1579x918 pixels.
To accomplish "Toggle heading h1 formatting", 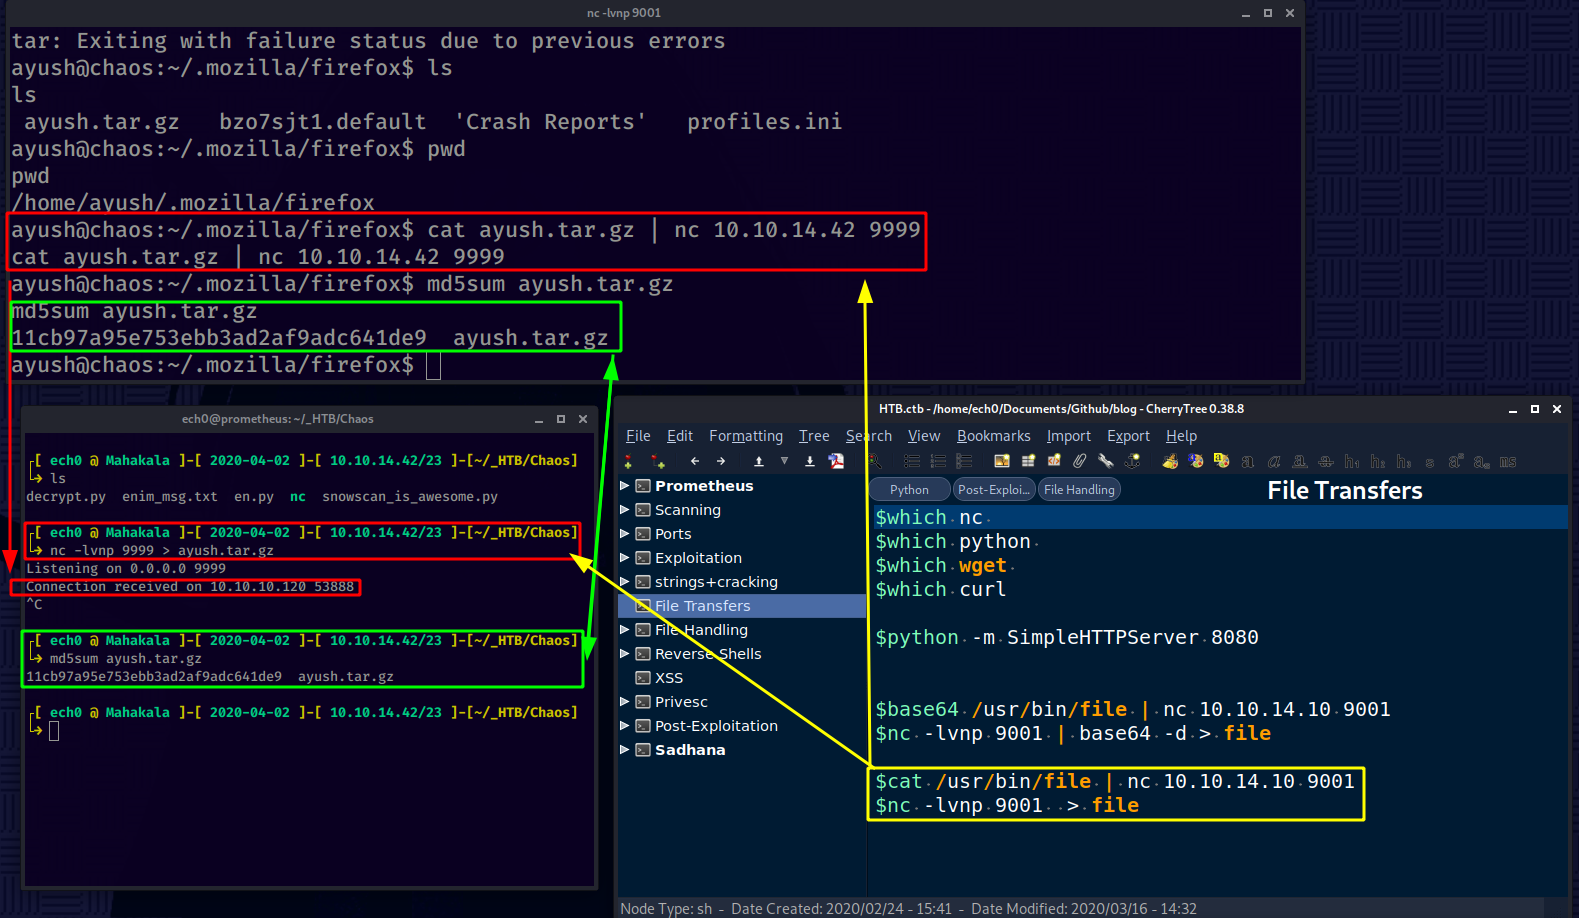I will pos(1351,461).
